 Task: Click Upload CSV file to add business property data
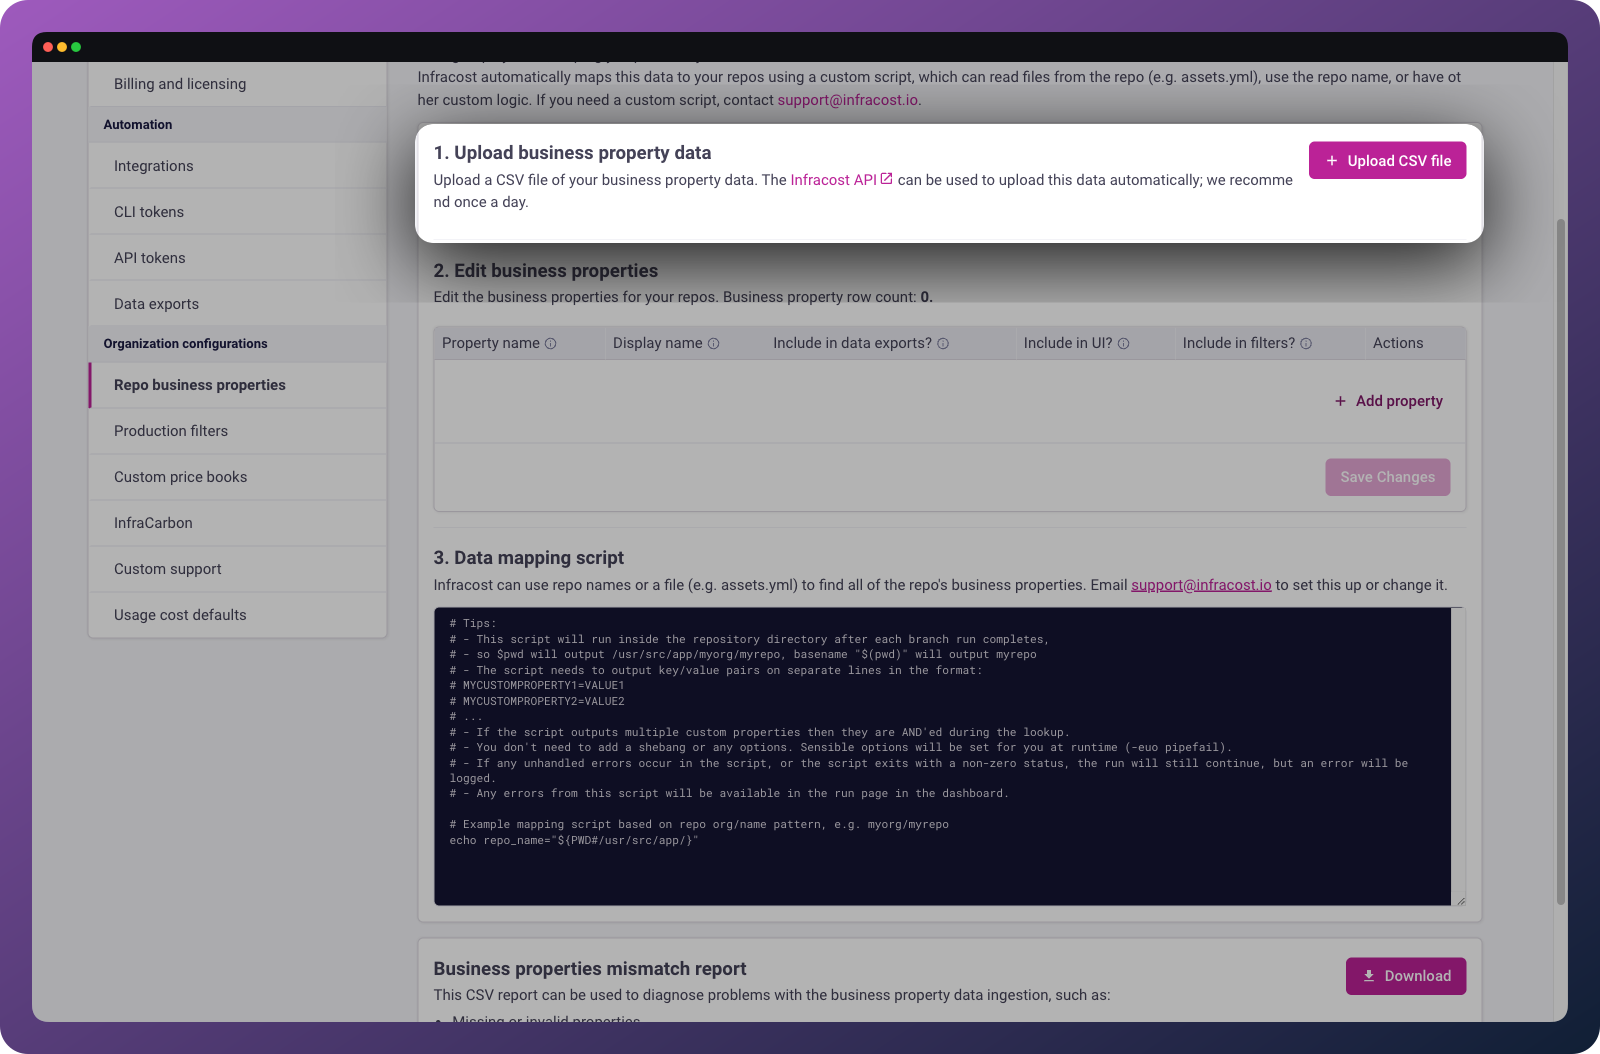1387,160
